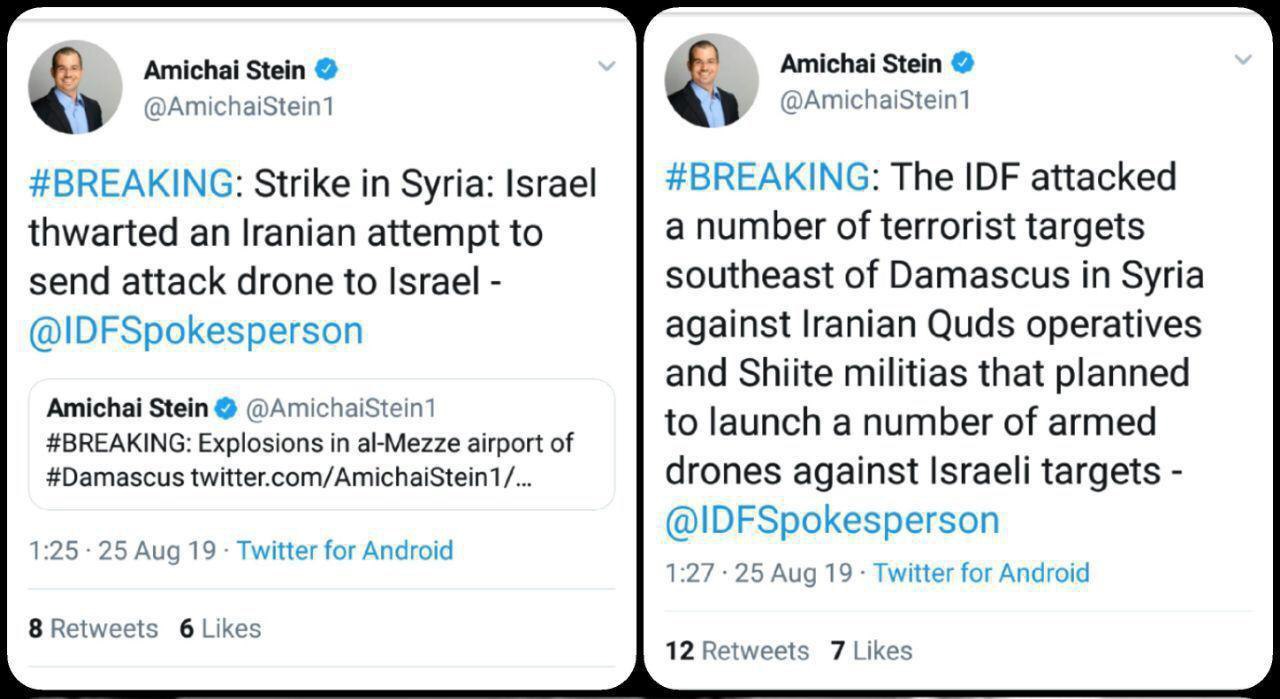Expand the left tweet's options chevron
Image resolution: width=1280 pixels, height=699 pixels.
pos(606,67)
